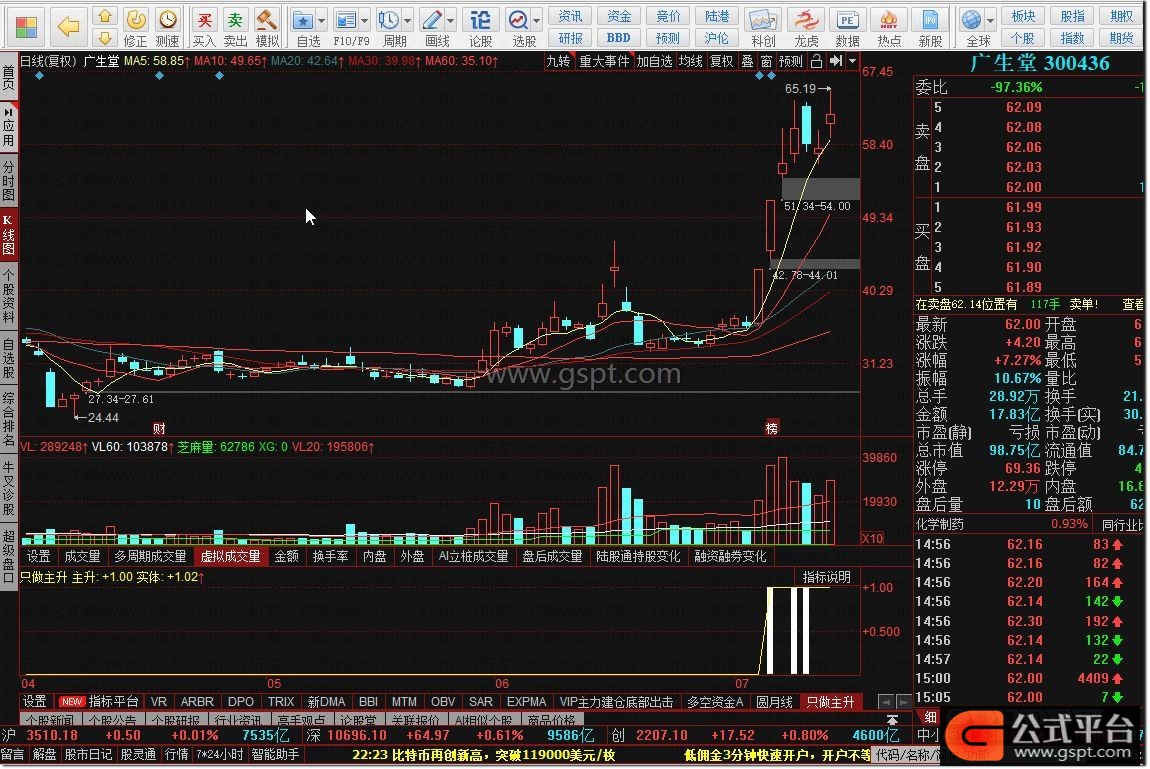Open the 选股 stock screener

pyautogui.click(x=519, y=27)
